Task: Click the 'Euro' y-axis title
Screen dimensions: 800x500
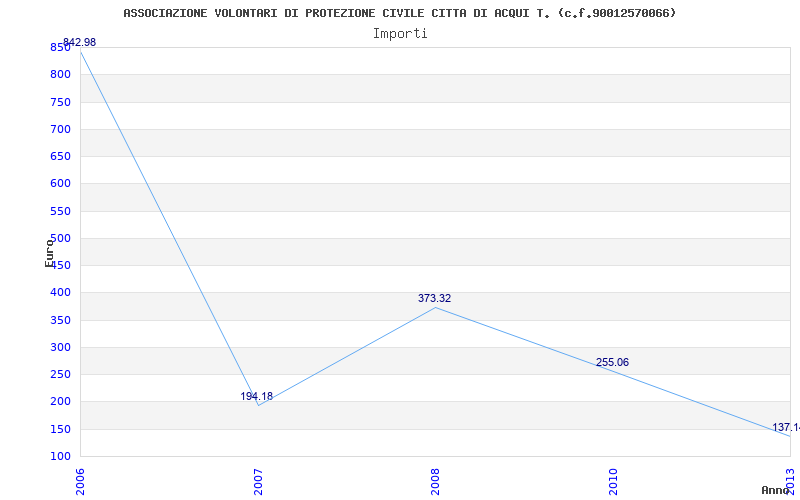Action: pyautogui.click(x=49, y=253)
